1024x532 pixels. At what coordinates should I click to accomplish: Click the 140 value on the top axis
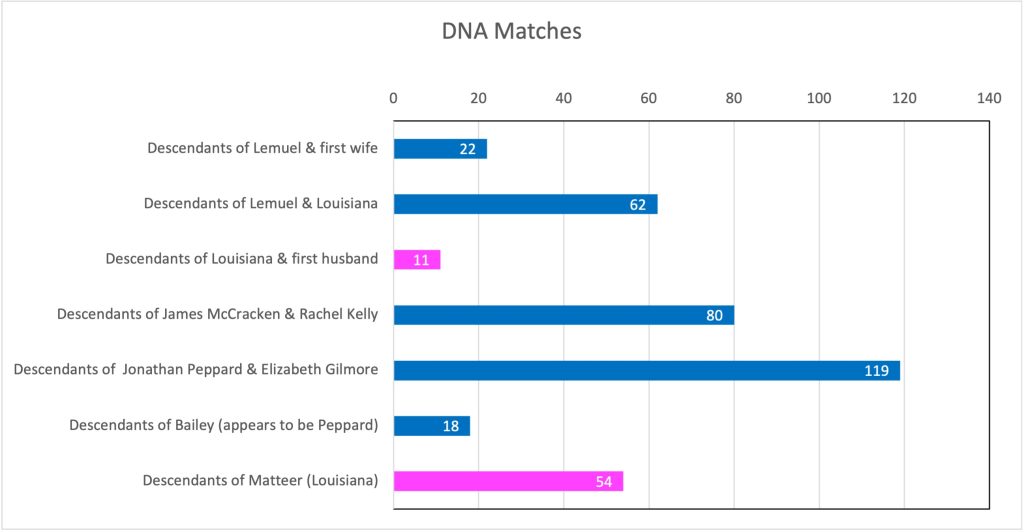[989, 98]
